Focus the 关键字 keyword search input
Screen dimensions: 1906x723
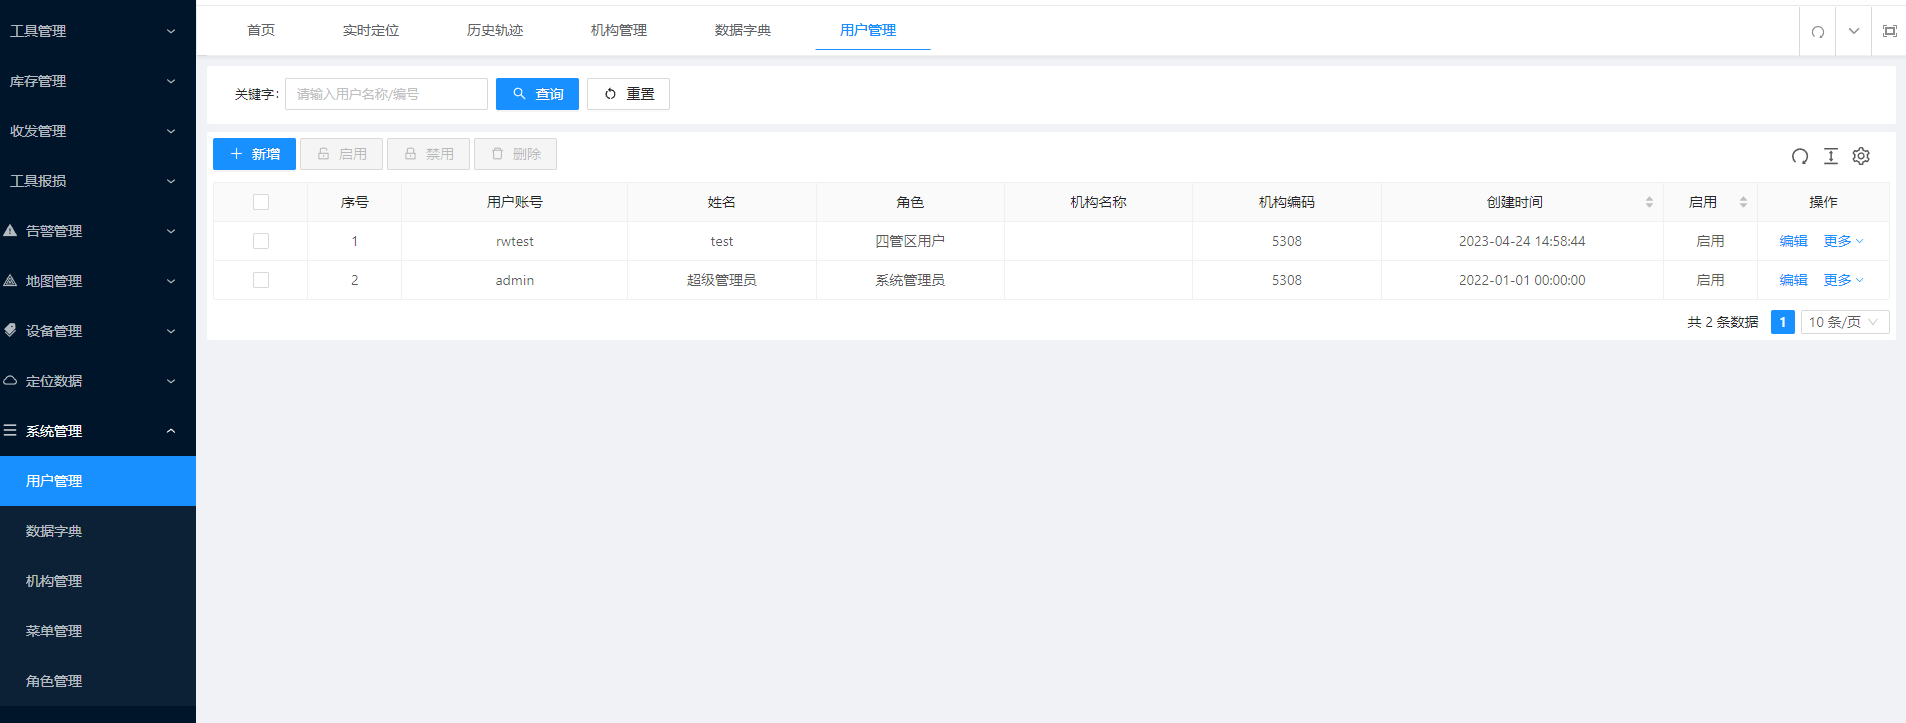click(x=386, y=94)
